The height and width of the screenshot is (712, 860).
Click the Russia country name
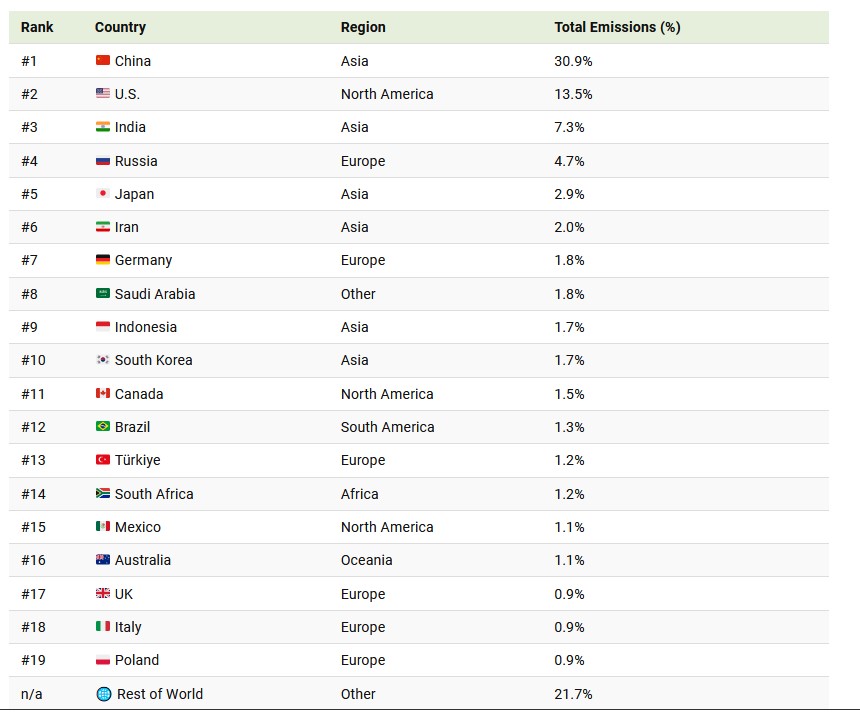136,161
